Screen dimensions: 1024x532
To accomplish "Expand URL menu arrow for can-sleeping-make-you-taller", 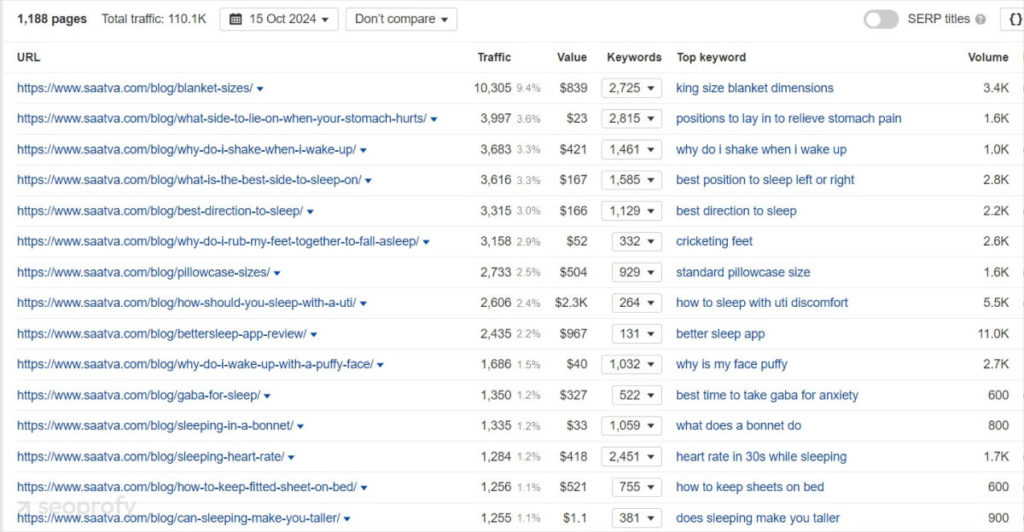I will [347, 519].
